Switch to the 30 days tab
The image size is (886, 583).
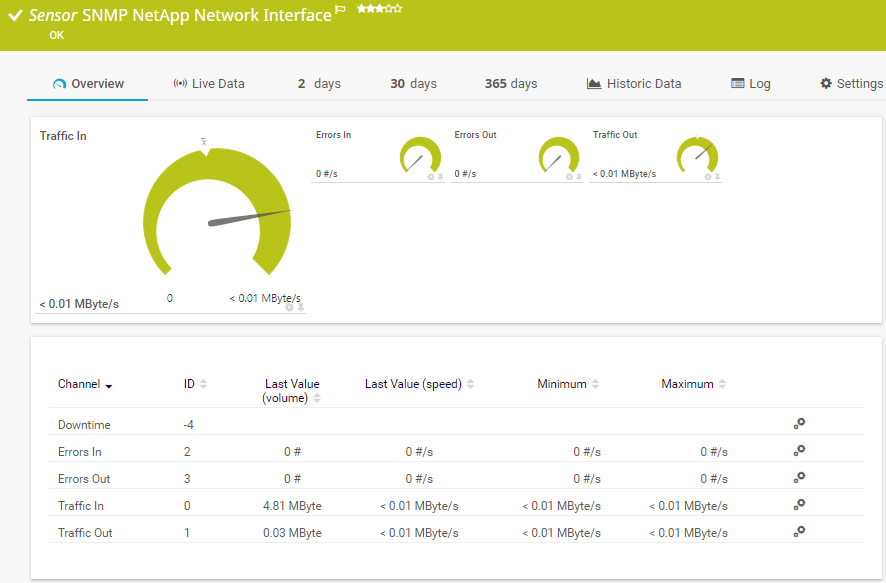coord(413,84)
